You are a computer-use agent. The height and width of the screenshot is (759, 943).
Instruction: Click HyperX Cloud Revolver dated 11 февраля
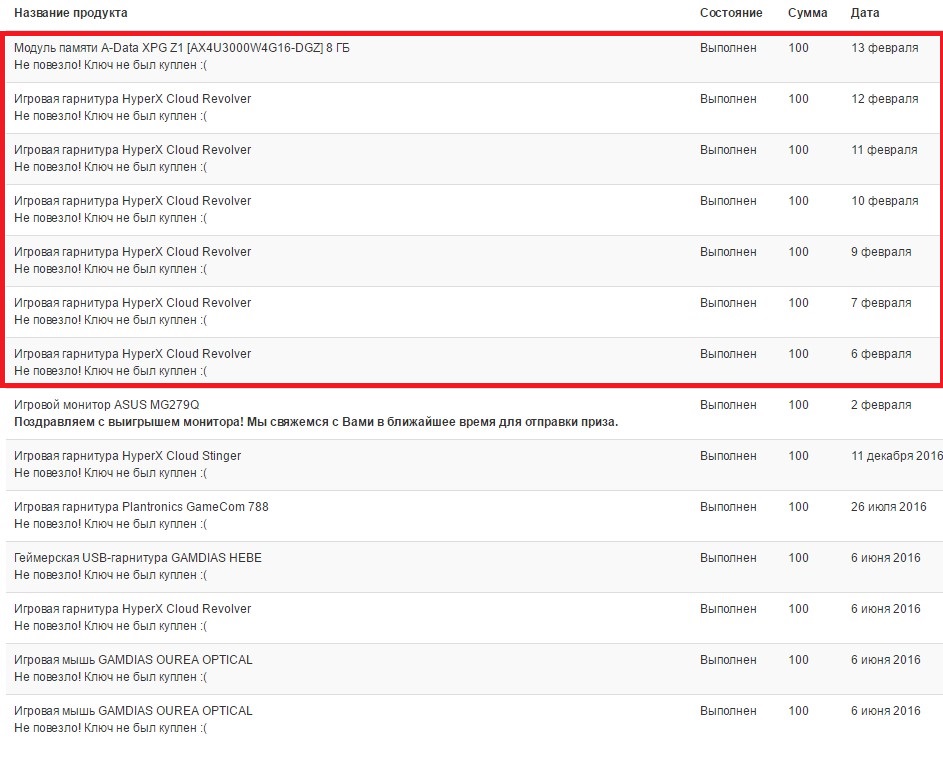132,150
